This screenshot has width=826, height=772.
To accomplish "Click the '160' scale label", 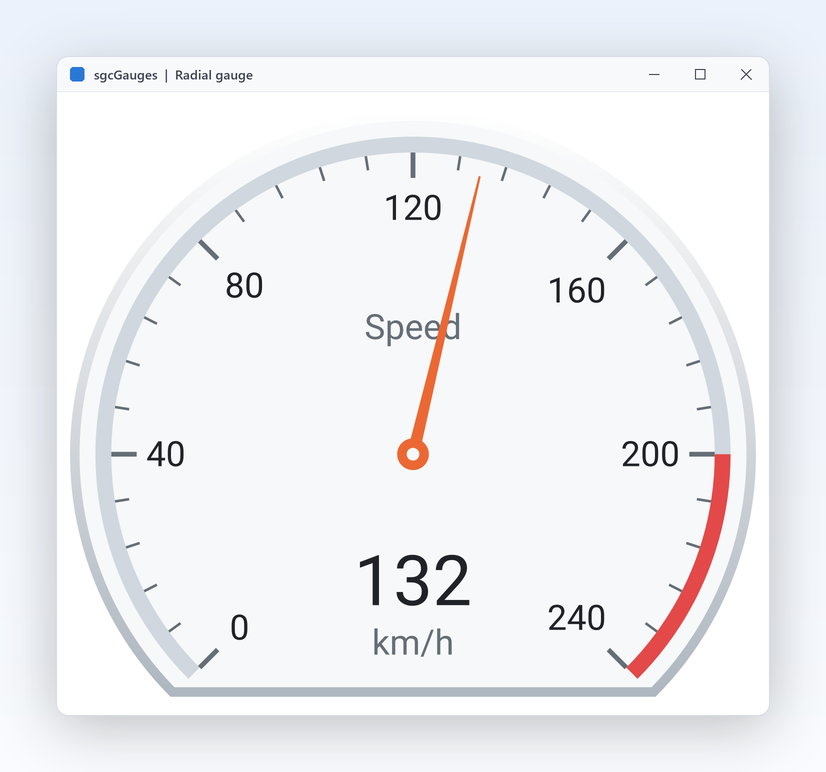I will (x=576, y=290).
